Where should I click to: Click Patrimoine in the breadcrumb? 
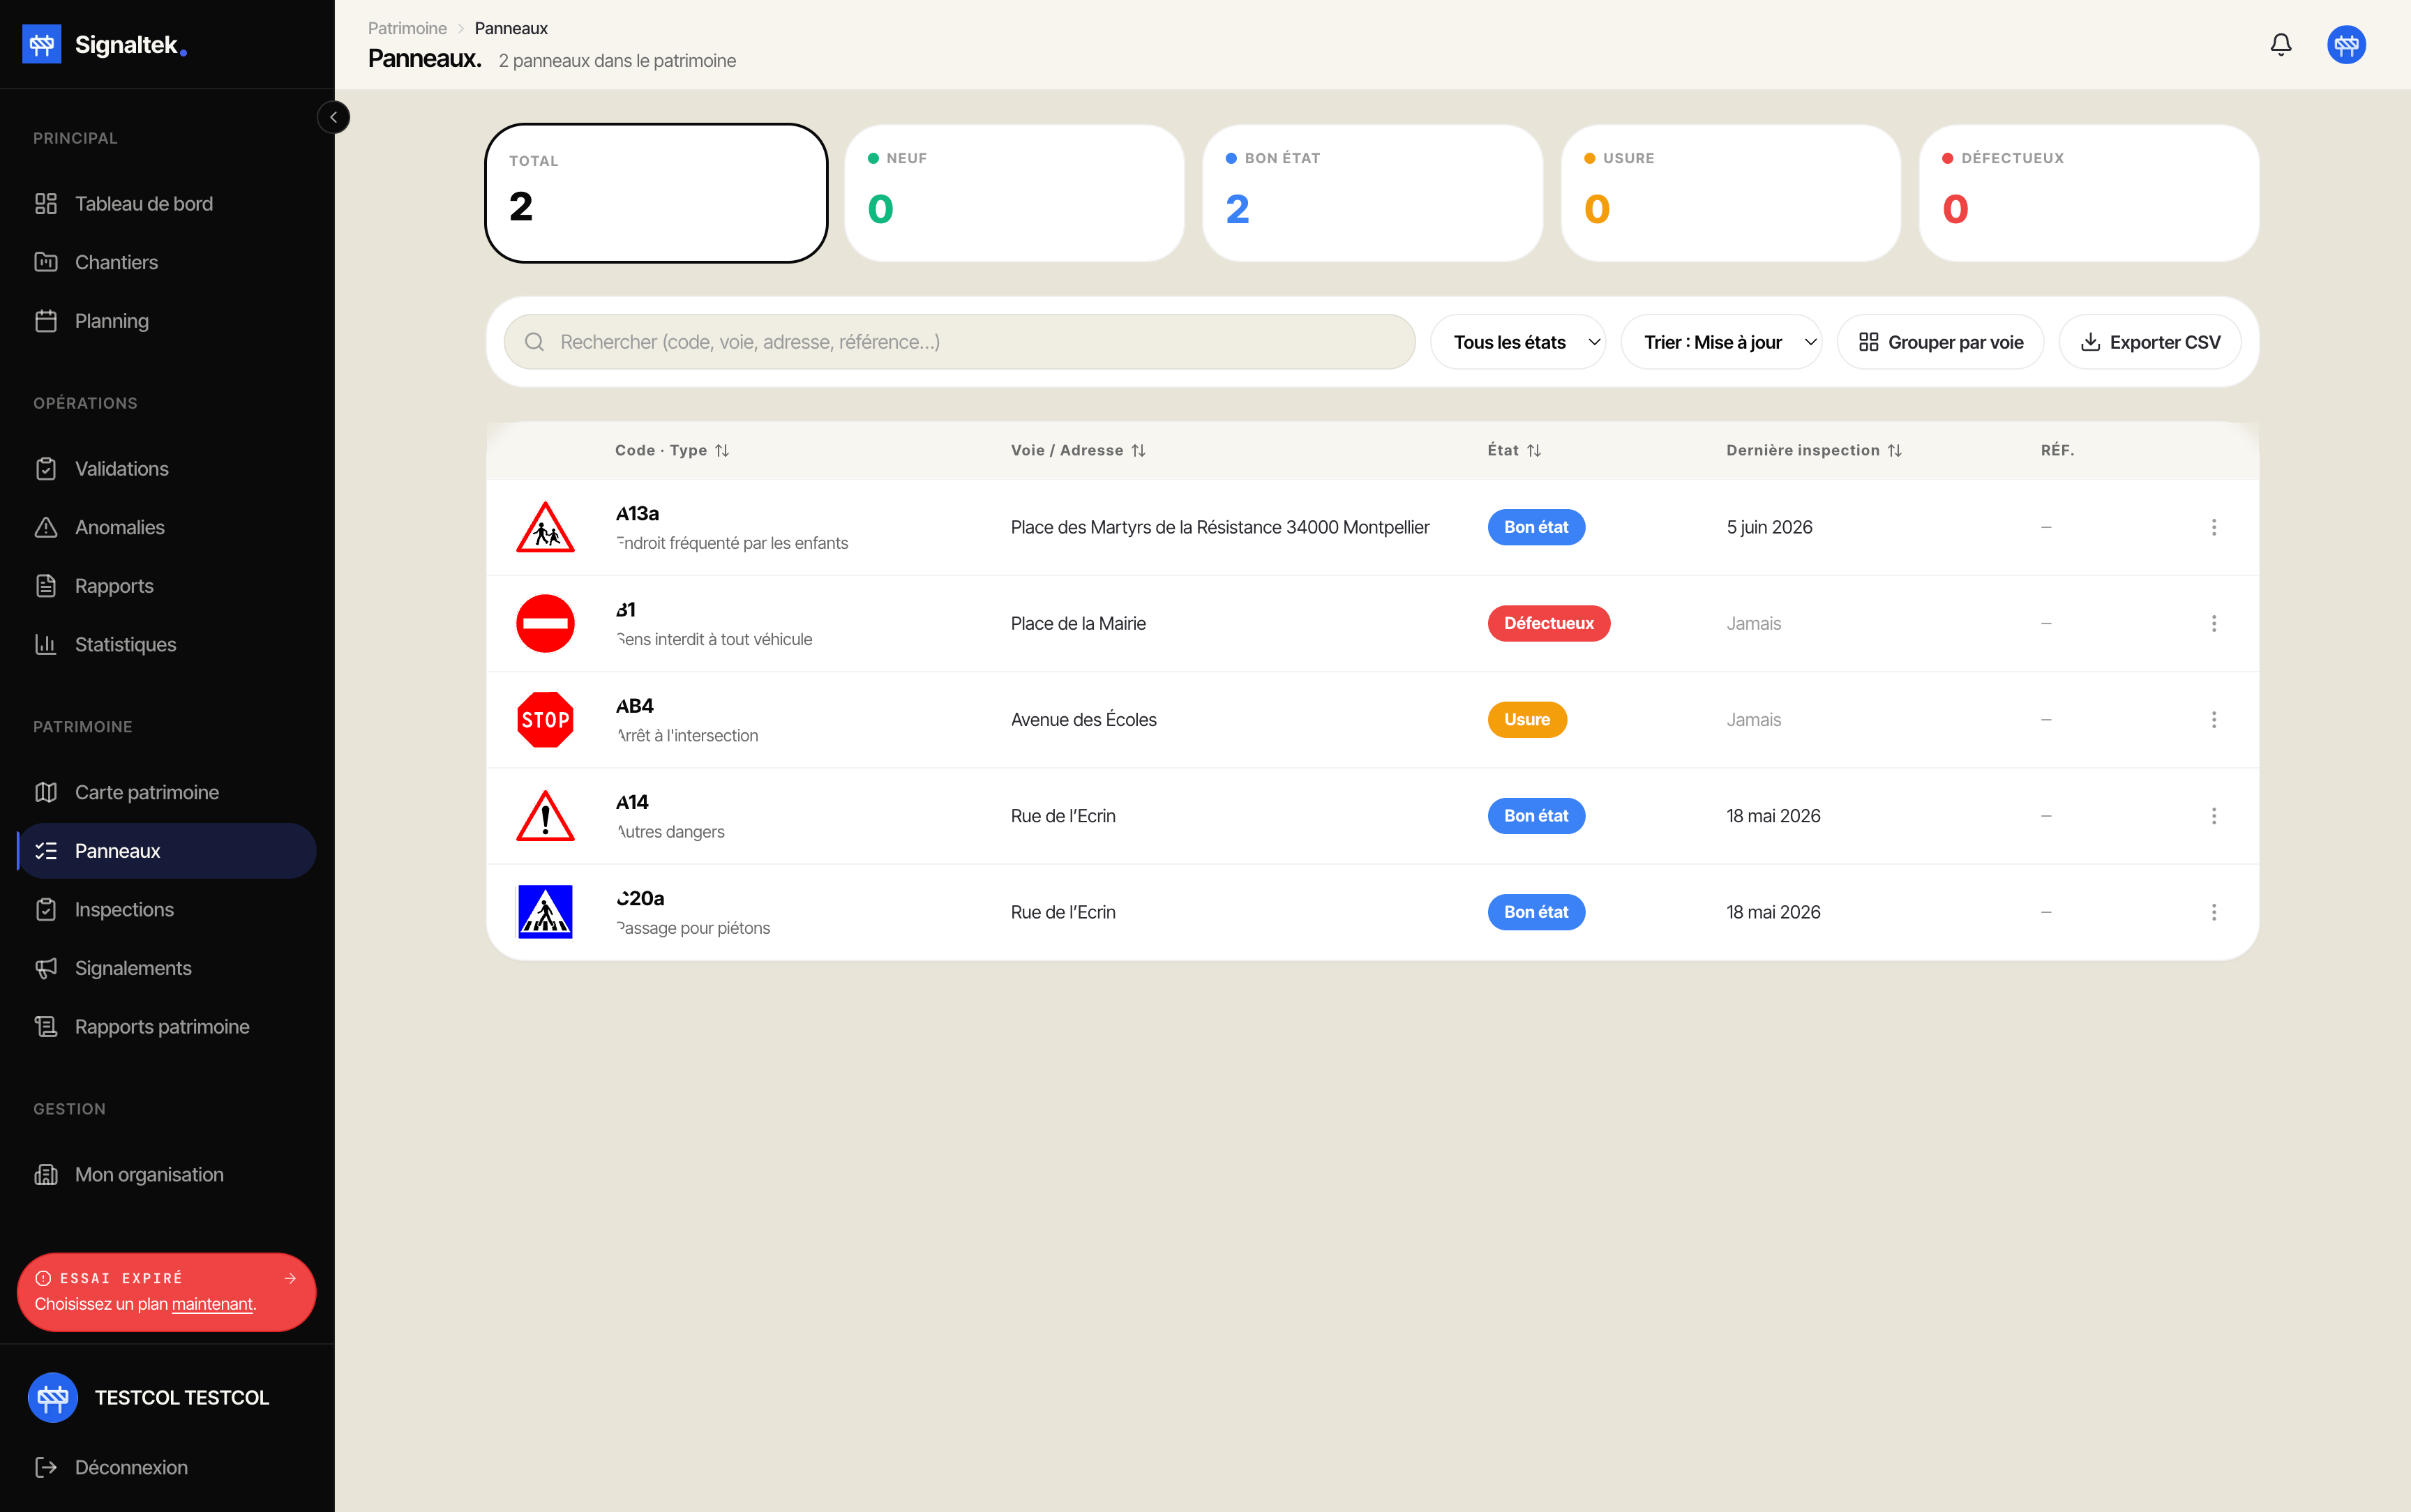pos(407,28)
